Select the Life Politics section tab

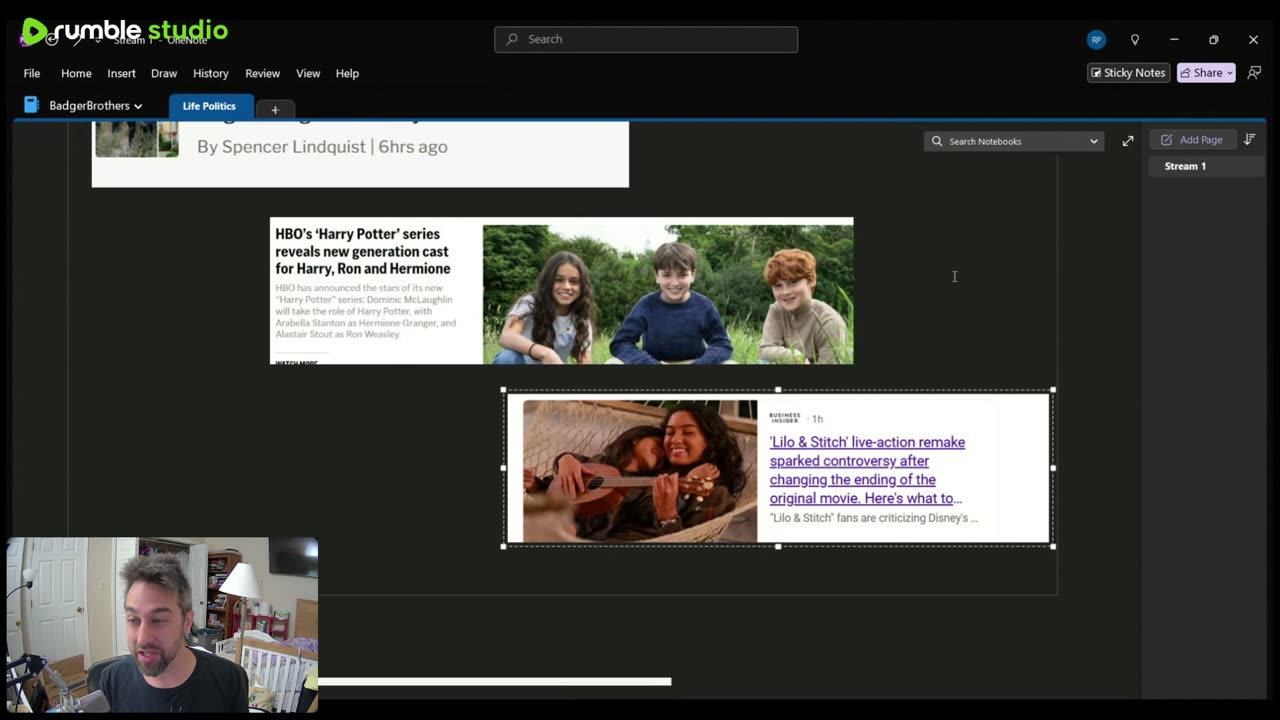[209, 106]
